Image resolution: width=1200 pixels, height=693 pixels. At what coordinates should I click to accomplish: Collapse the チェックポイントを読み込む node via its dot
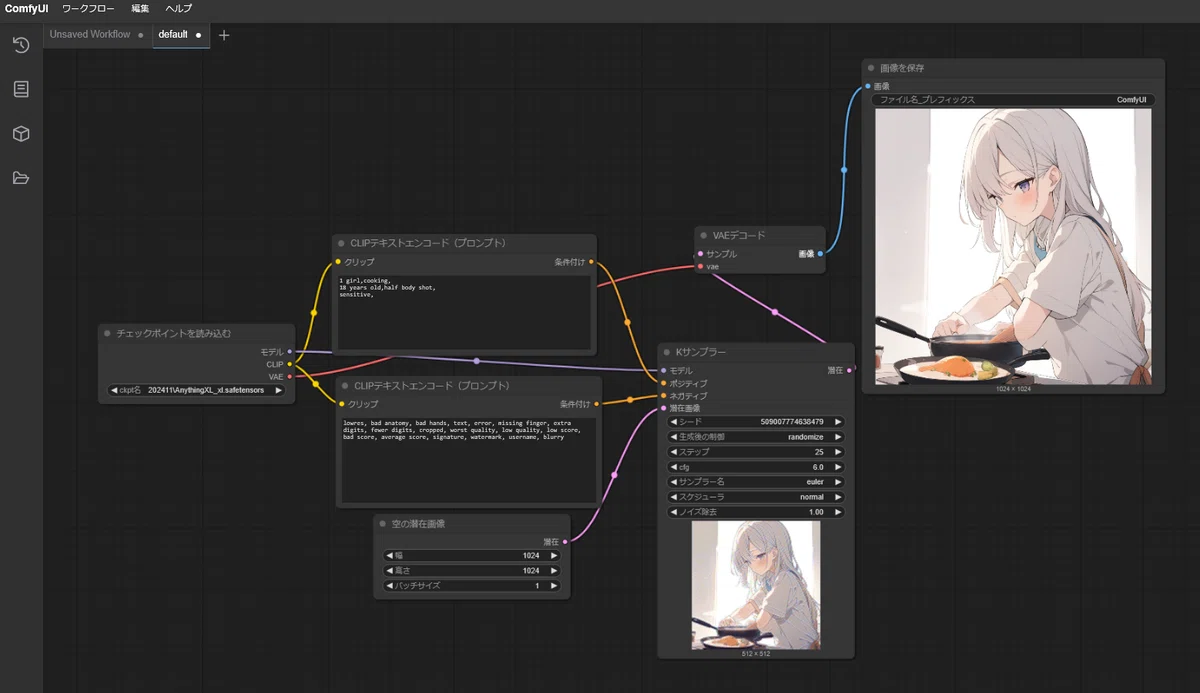tap(107, 333)
